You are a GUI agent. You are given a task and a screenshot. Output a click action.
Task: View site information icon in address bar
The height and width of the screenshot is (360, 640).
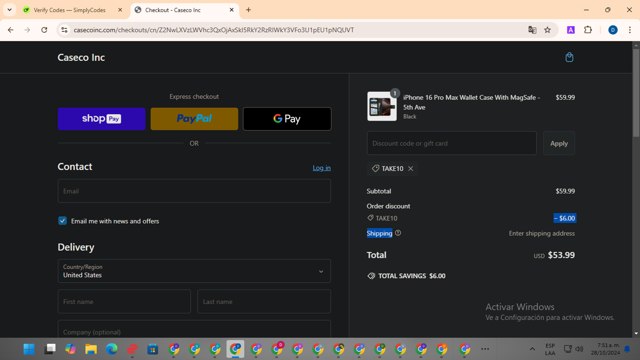pyautogui.click(x=64, y=30)
